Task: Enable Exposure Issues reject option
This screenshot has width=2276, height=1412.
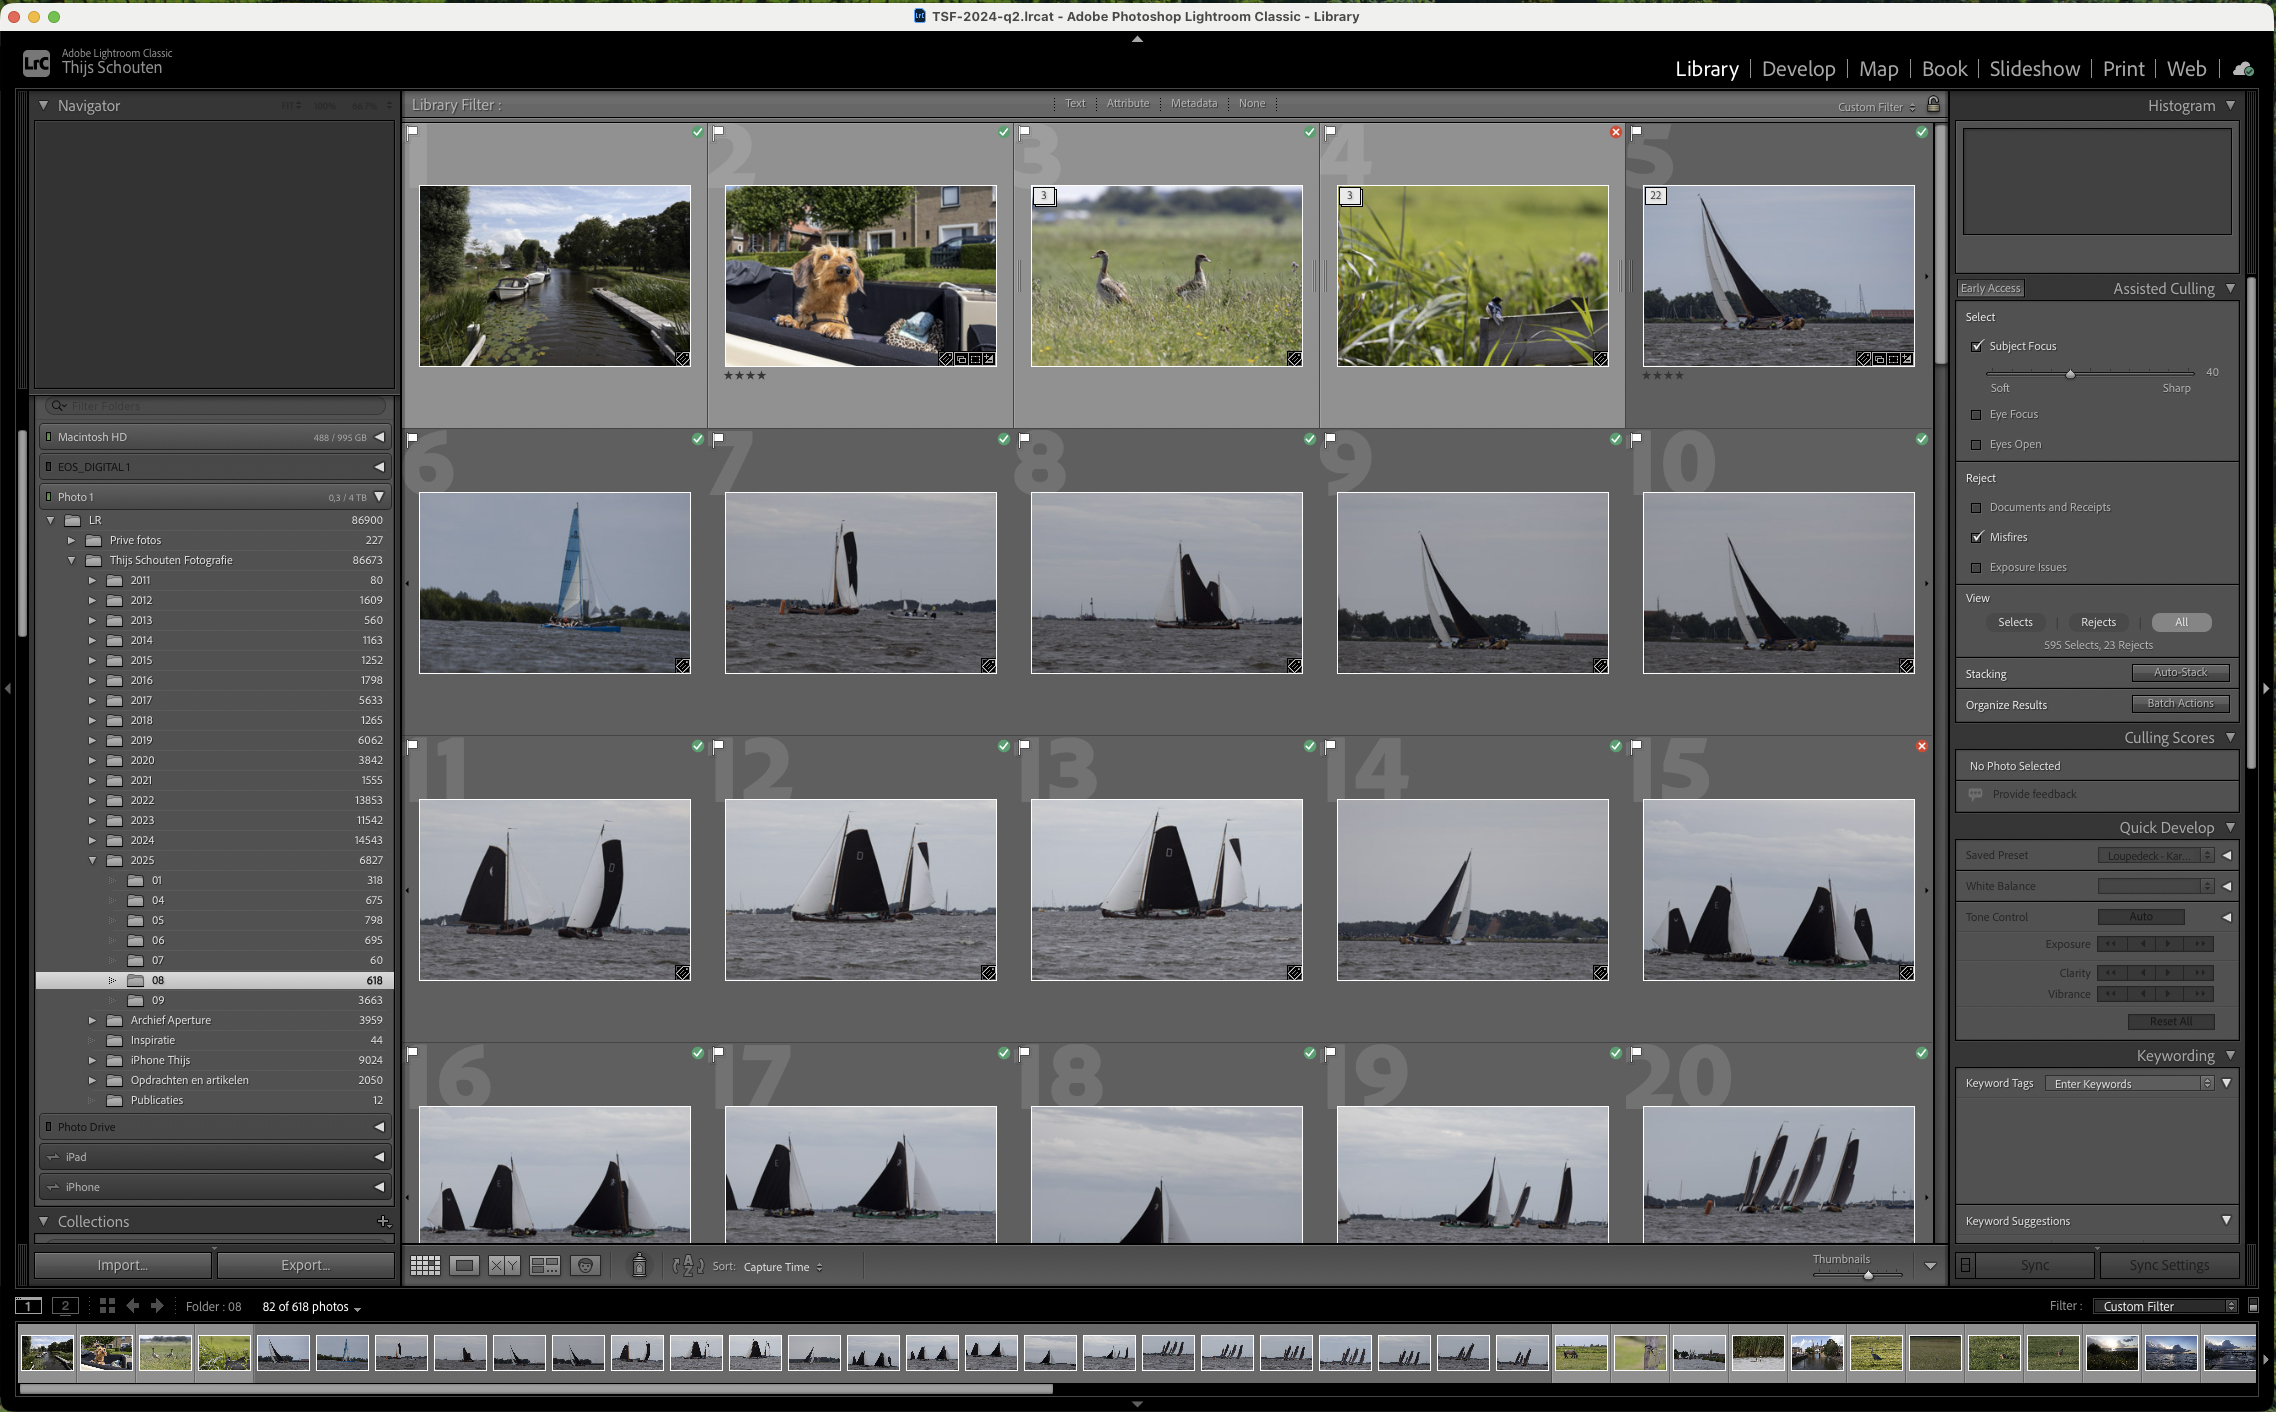Action: [x=1976, y=568]
